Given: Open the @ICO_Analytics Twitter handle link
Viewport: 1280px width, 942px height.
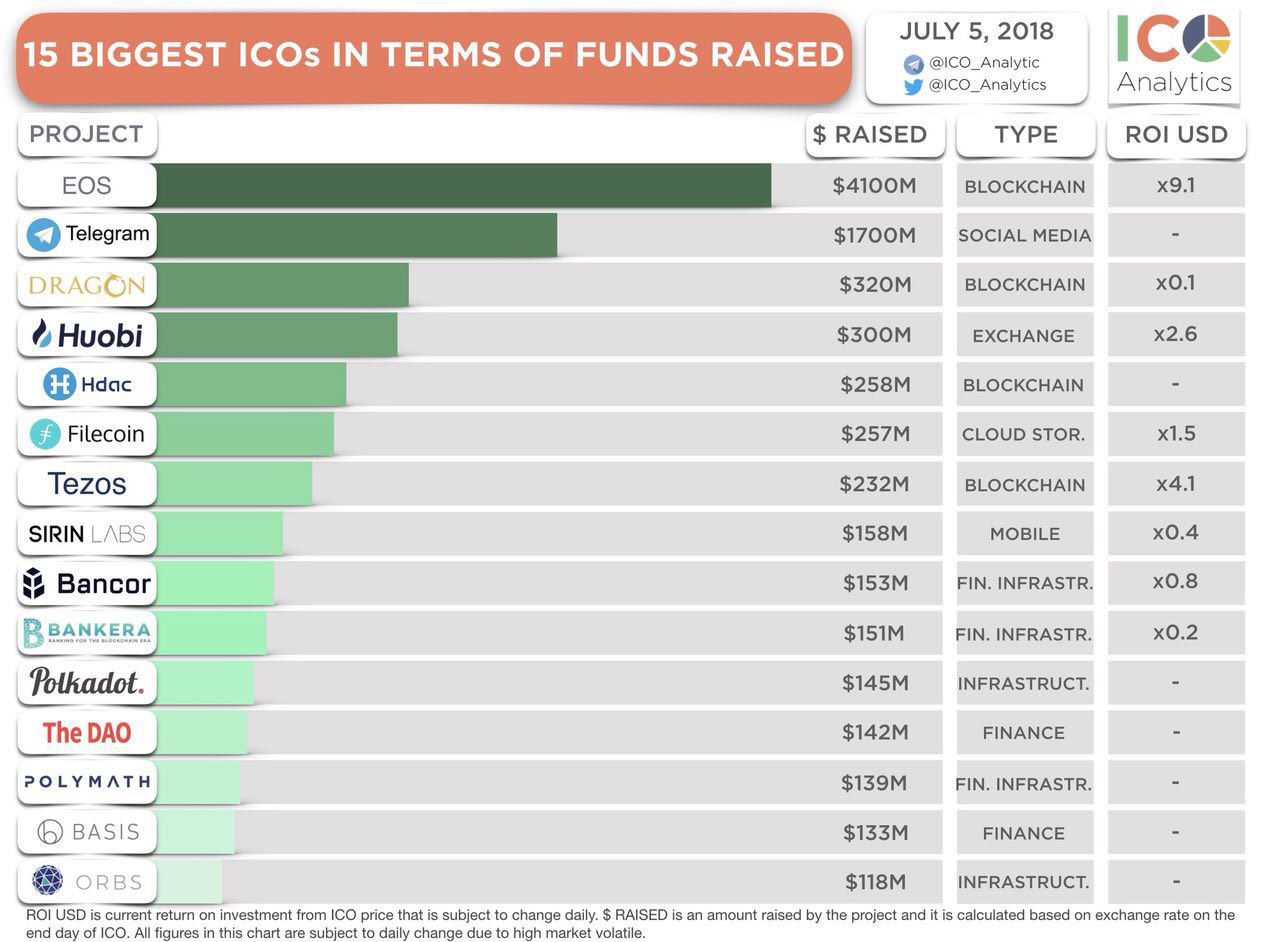Looking at the screenshot, I should pyautogui.click(x=987, y=85).
